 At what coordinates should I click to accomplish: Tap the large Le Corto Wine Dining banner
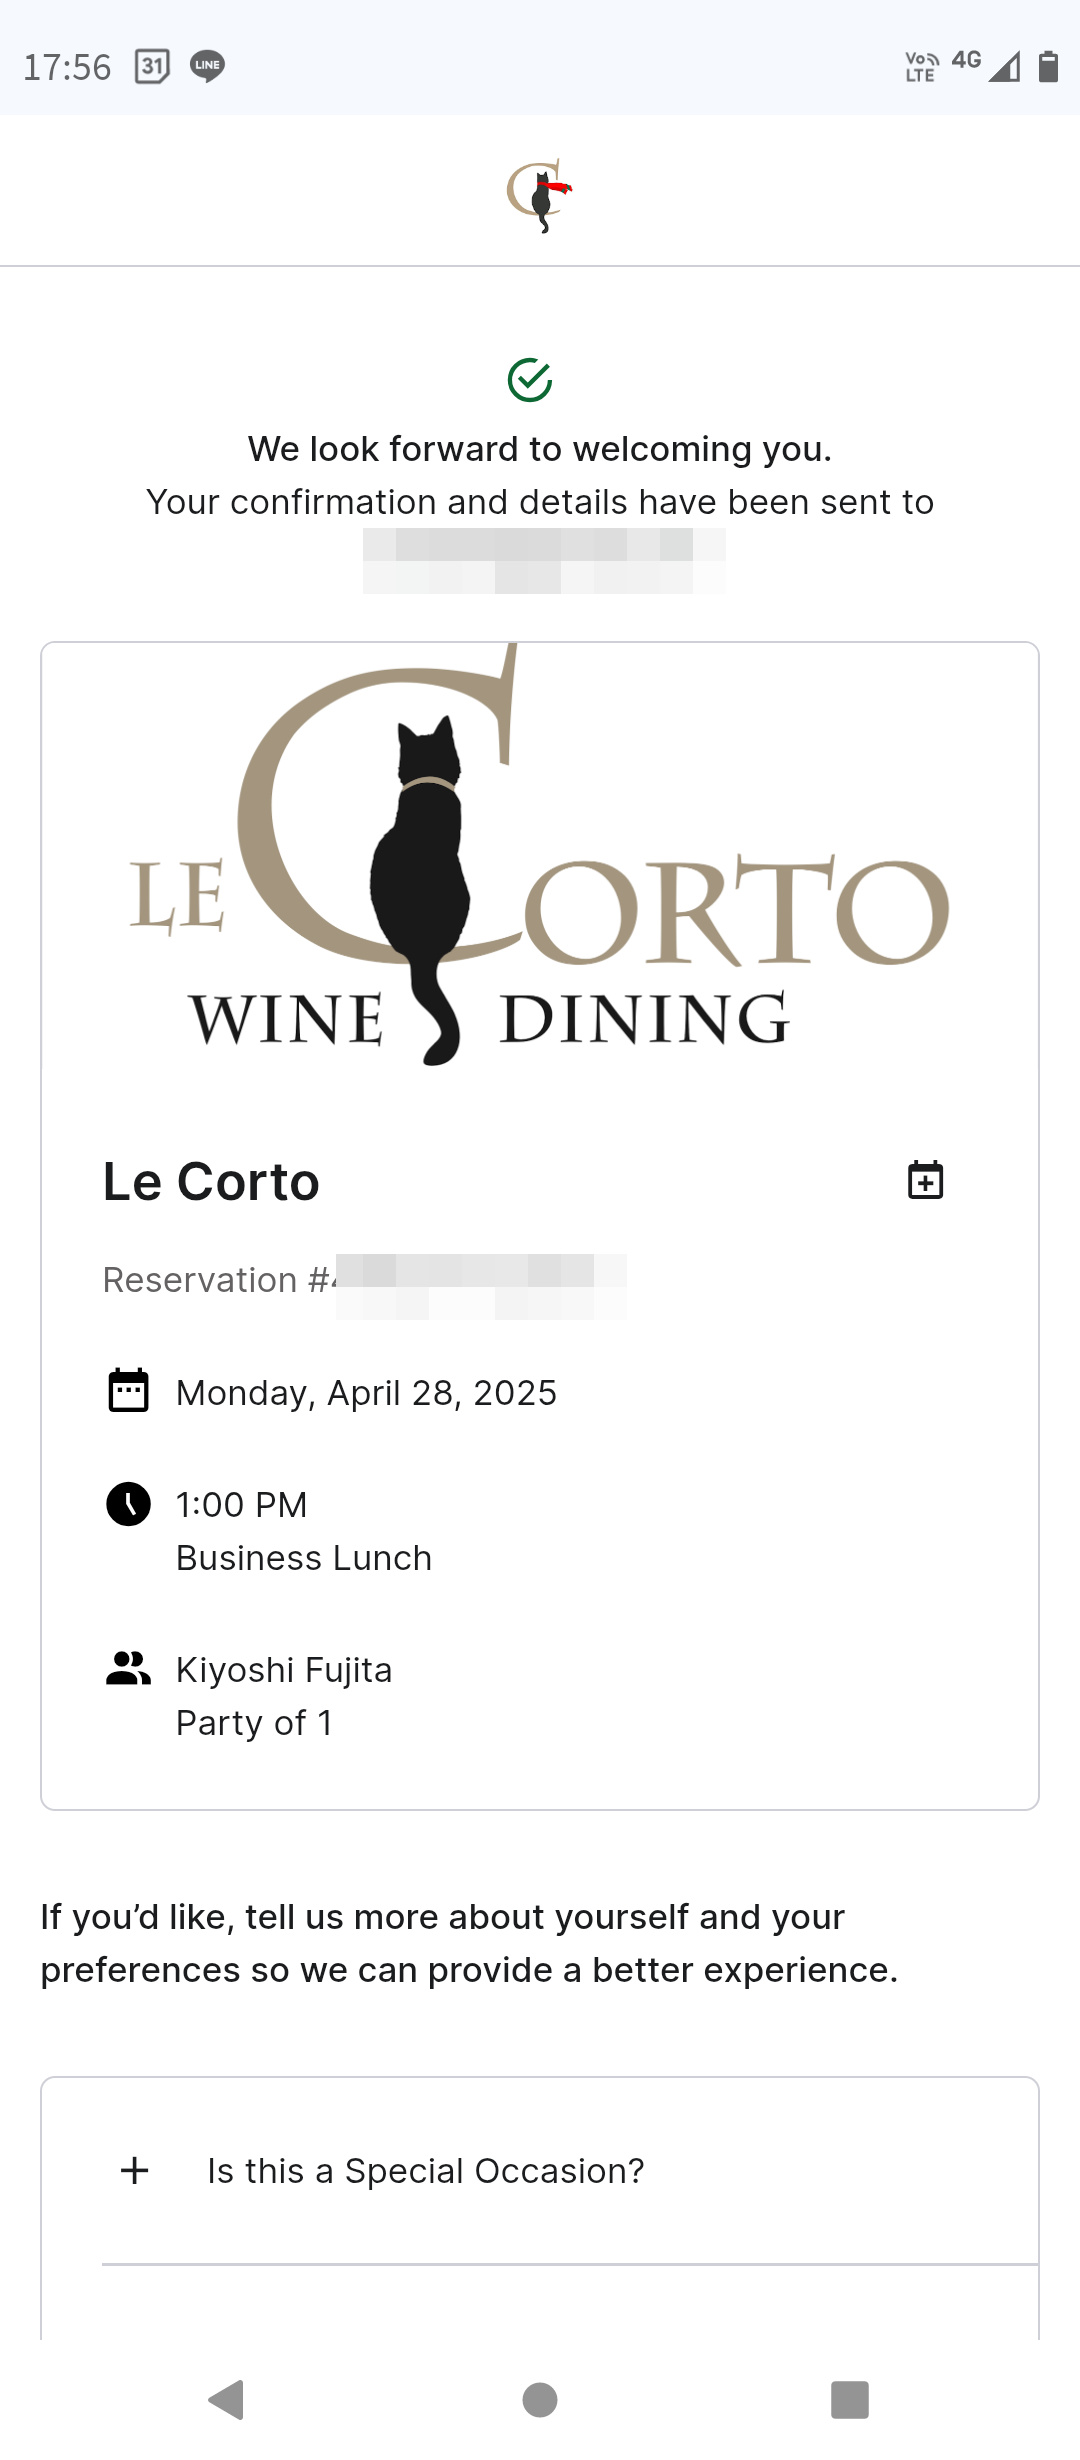click(540, 860)
